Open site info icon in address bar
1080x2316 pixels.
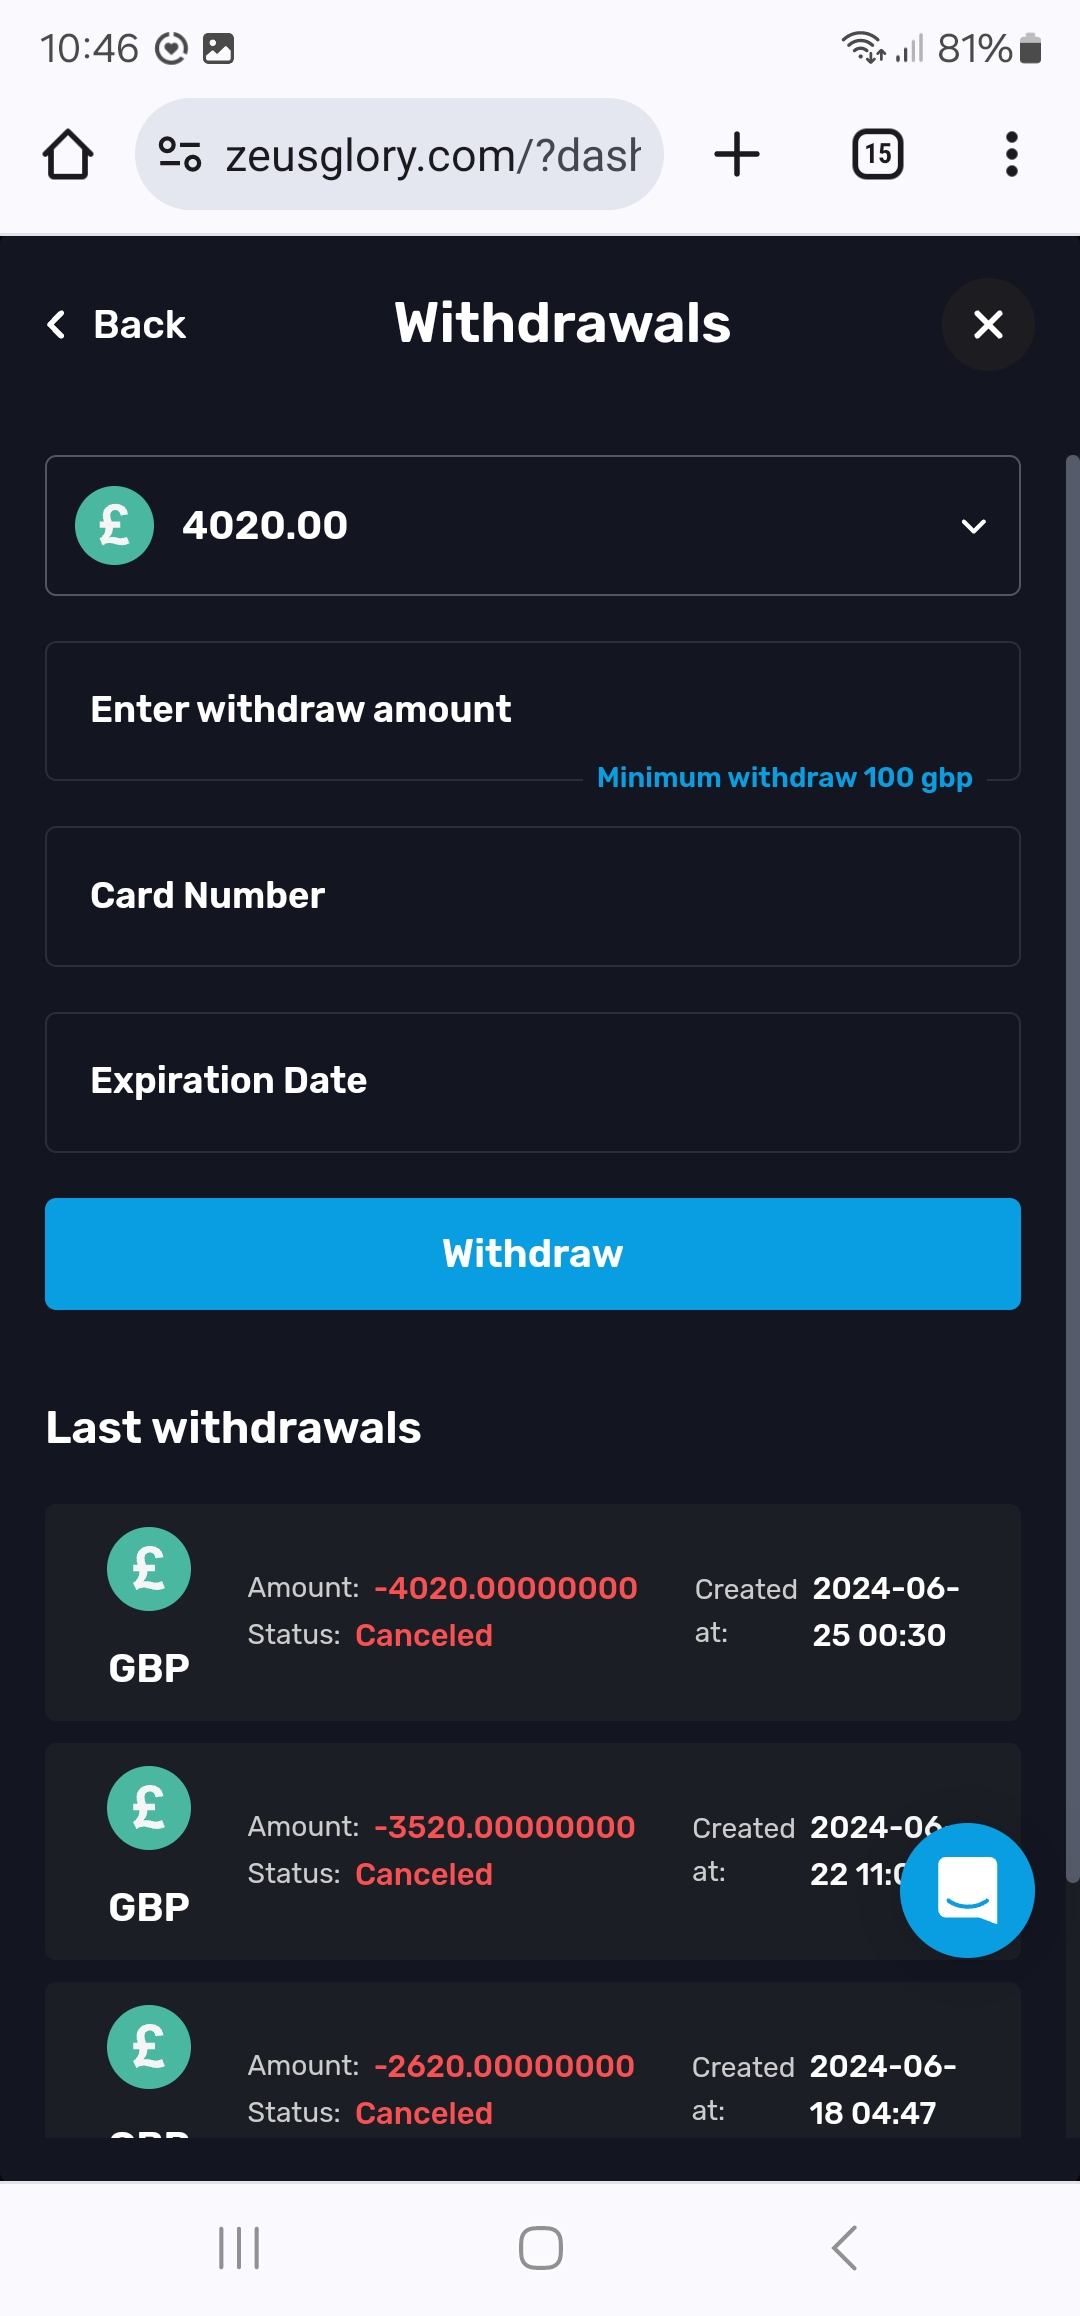(x=180, y=155)
